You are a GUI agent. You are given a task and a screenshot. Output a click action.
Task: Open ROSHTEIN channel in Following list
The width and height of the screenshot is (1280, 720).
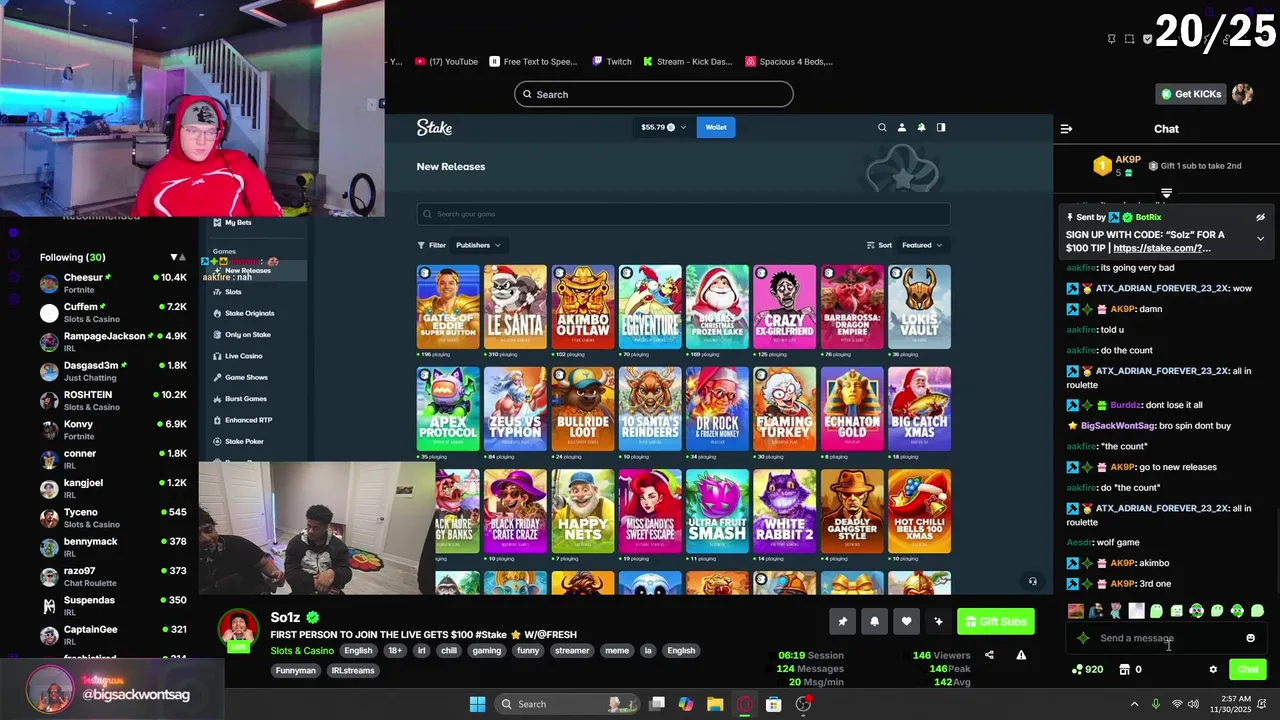(112, 400)
